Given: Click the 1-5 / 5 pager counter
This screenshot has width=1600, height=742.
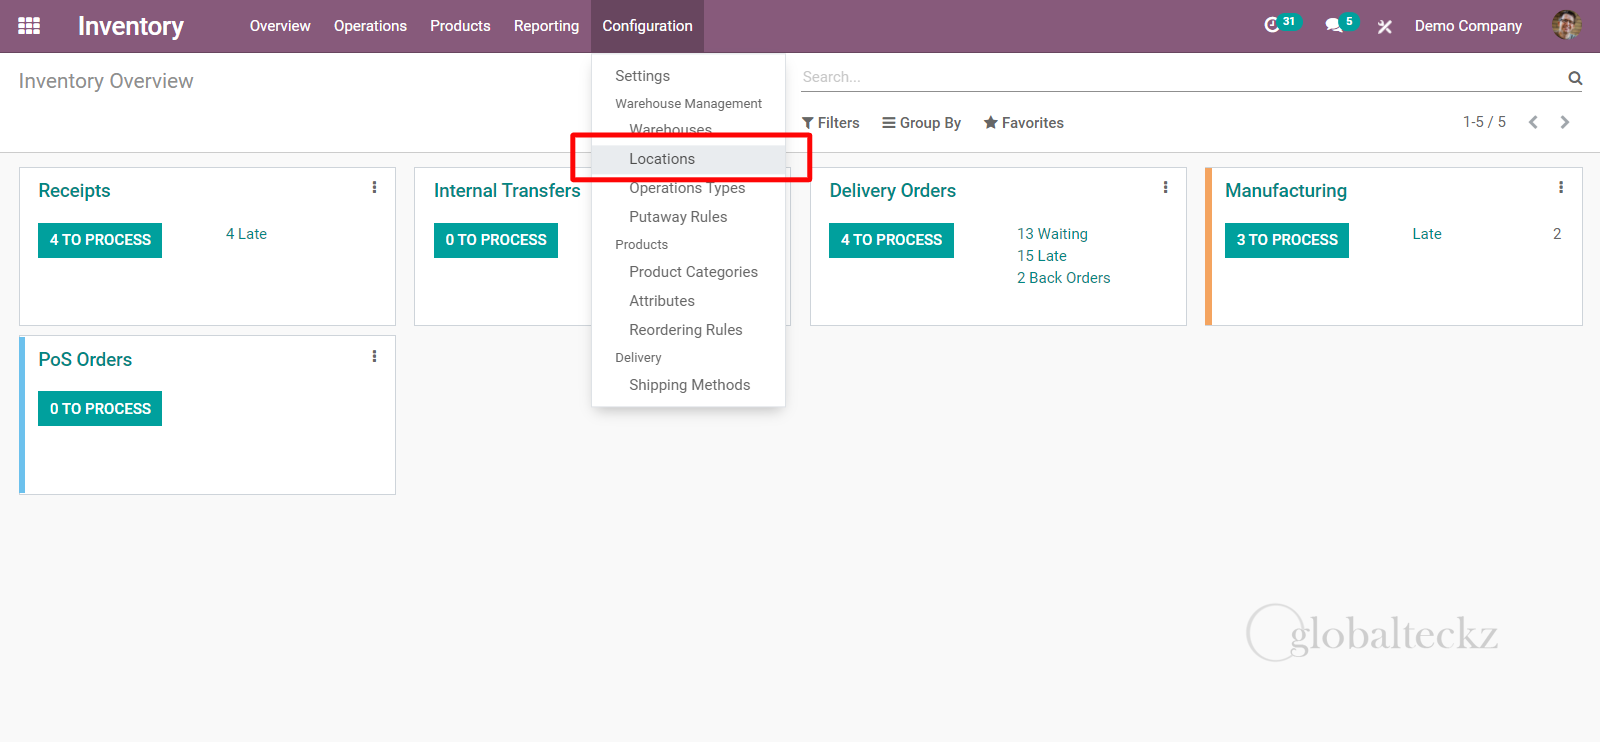Looking at the screenshot, I should [x=1484, y=122].
